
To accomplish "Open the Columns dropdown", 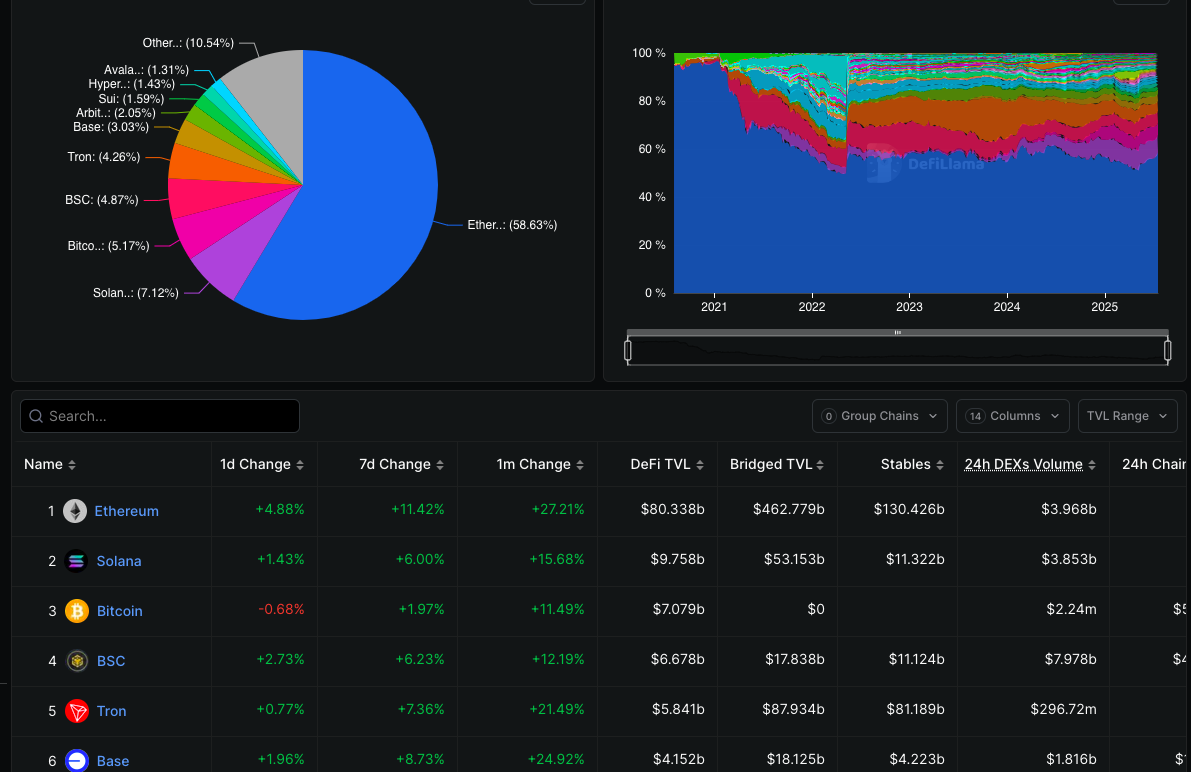I will click(x=1012, y=415).
